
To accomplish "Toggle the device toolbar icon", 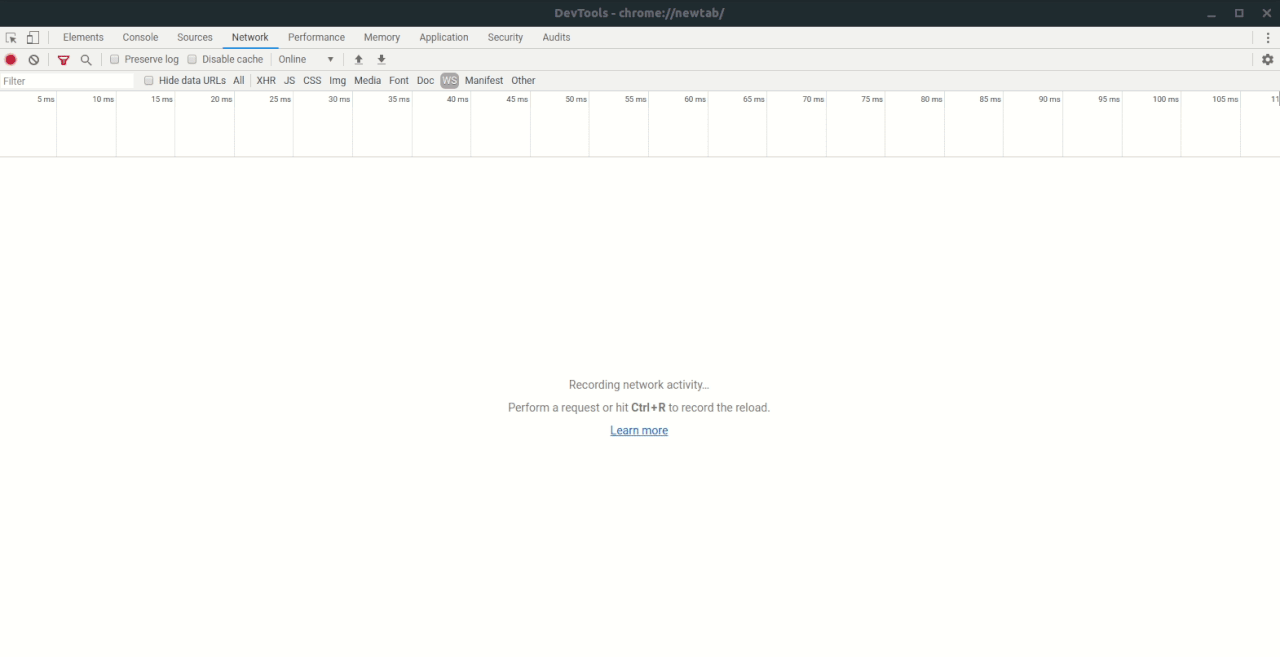I will pyautogui.click(x=33, y=37).
